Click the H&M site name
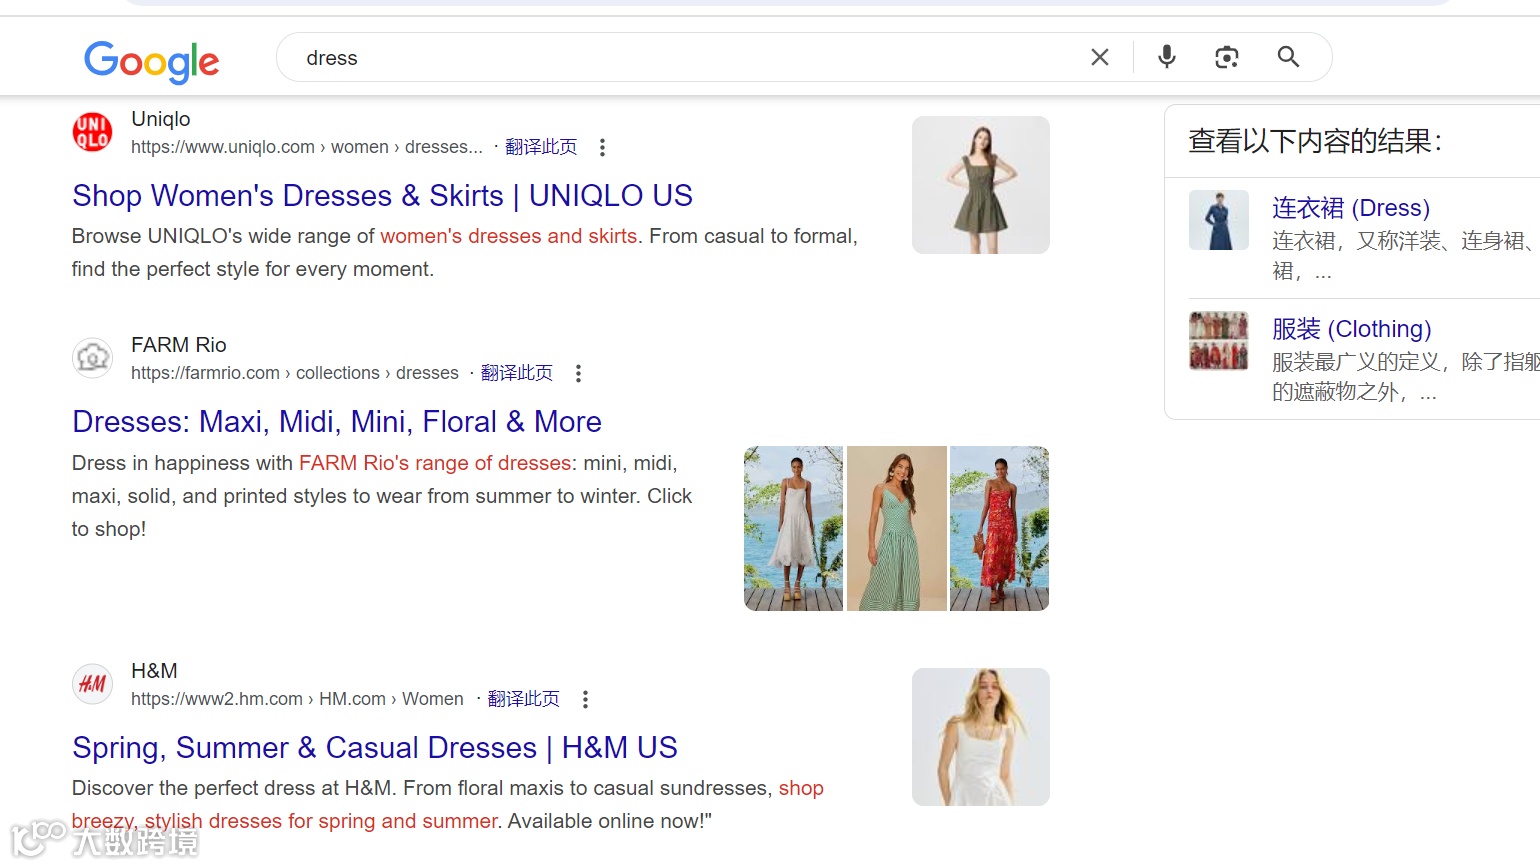The image size is (1540, 867). pyautogui.click(x=154, y=671)
